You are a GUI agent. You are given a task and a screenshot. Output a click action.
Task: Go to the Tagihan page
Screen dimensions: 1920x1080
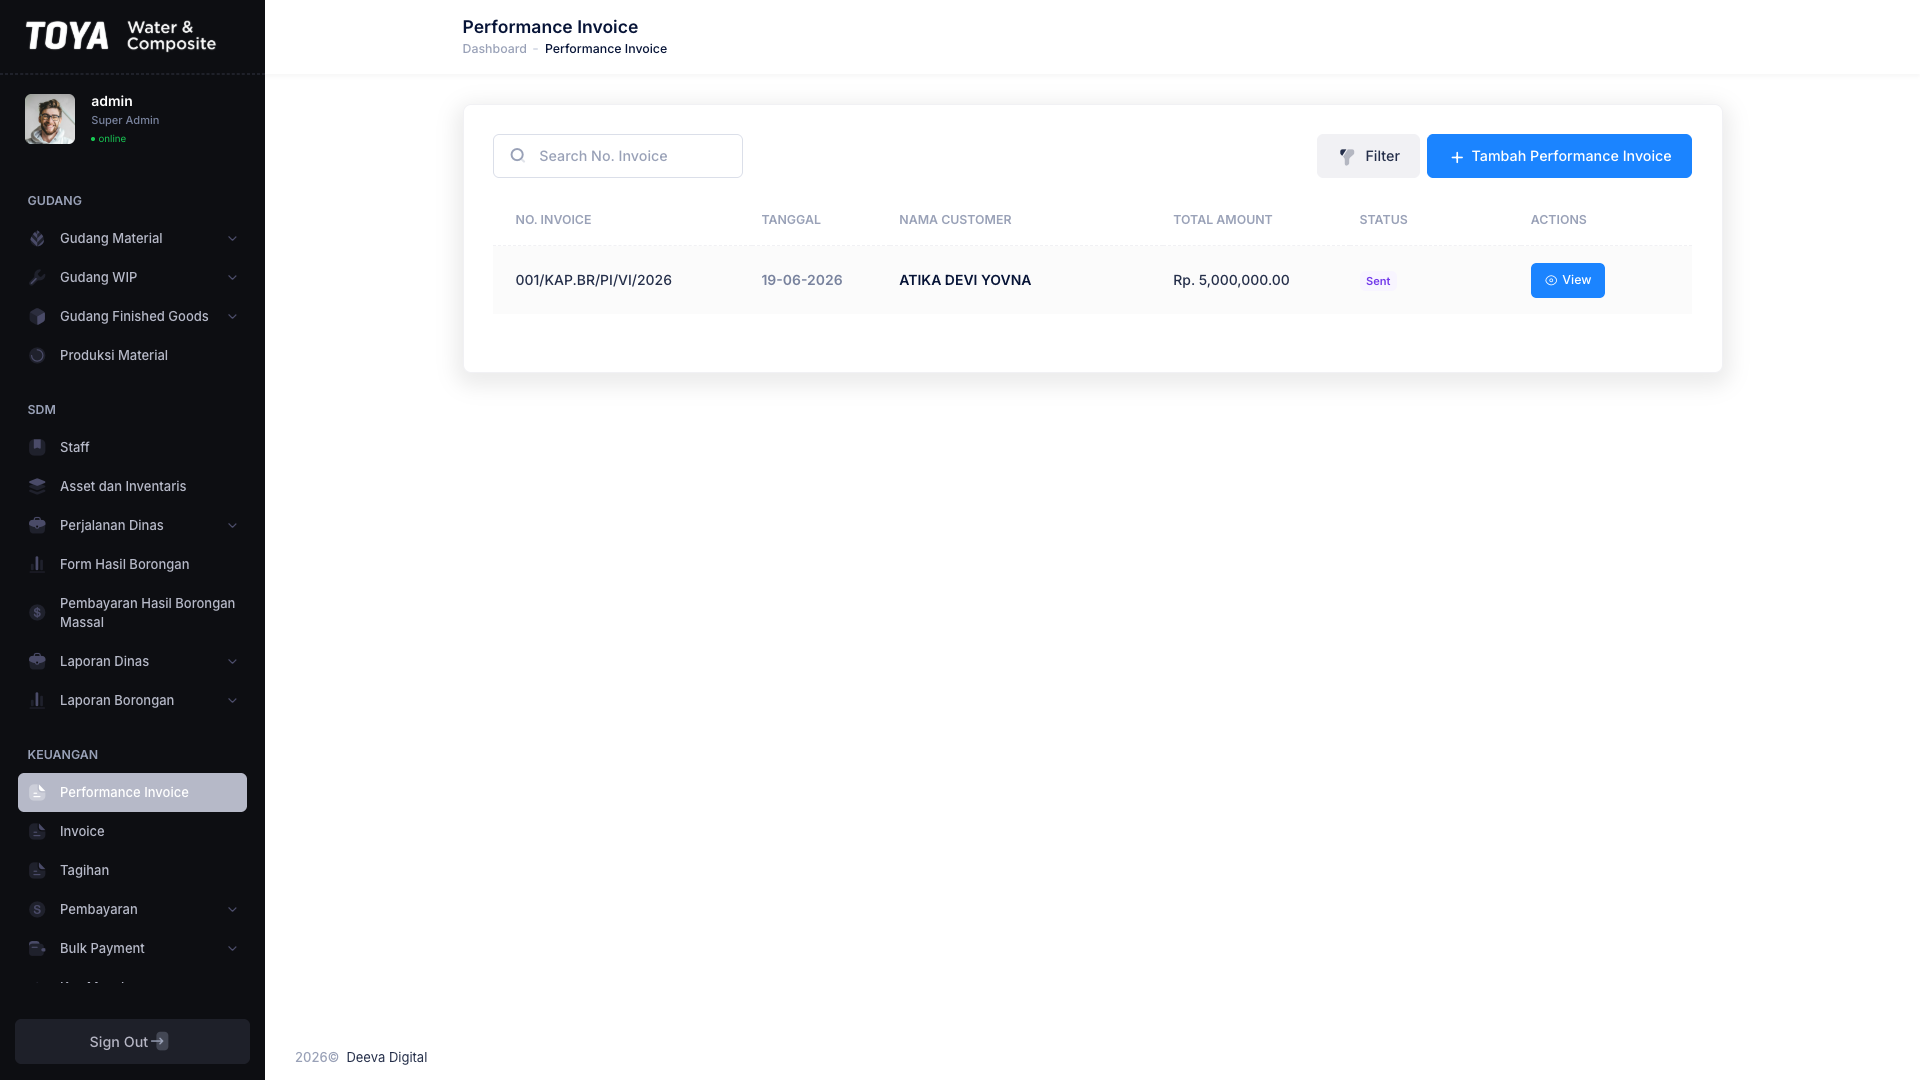(x=132, y=870)
